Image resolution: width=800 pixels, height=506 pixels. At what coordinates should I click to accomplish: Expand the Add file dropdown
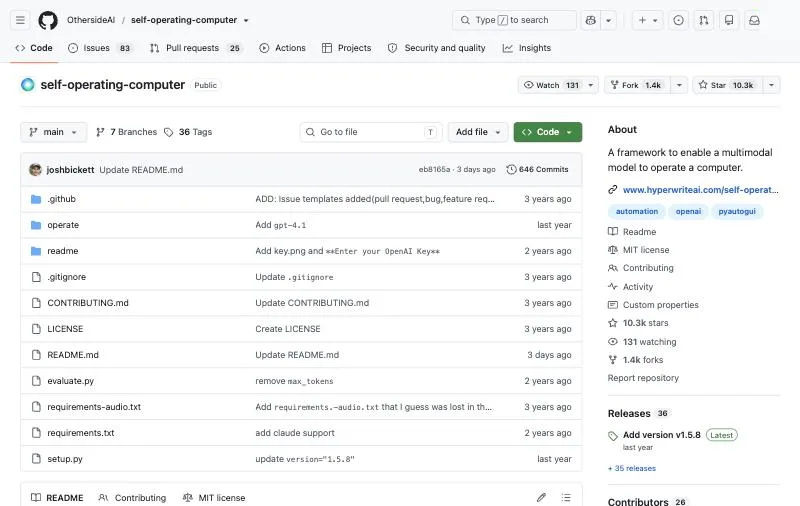[478, 132]
